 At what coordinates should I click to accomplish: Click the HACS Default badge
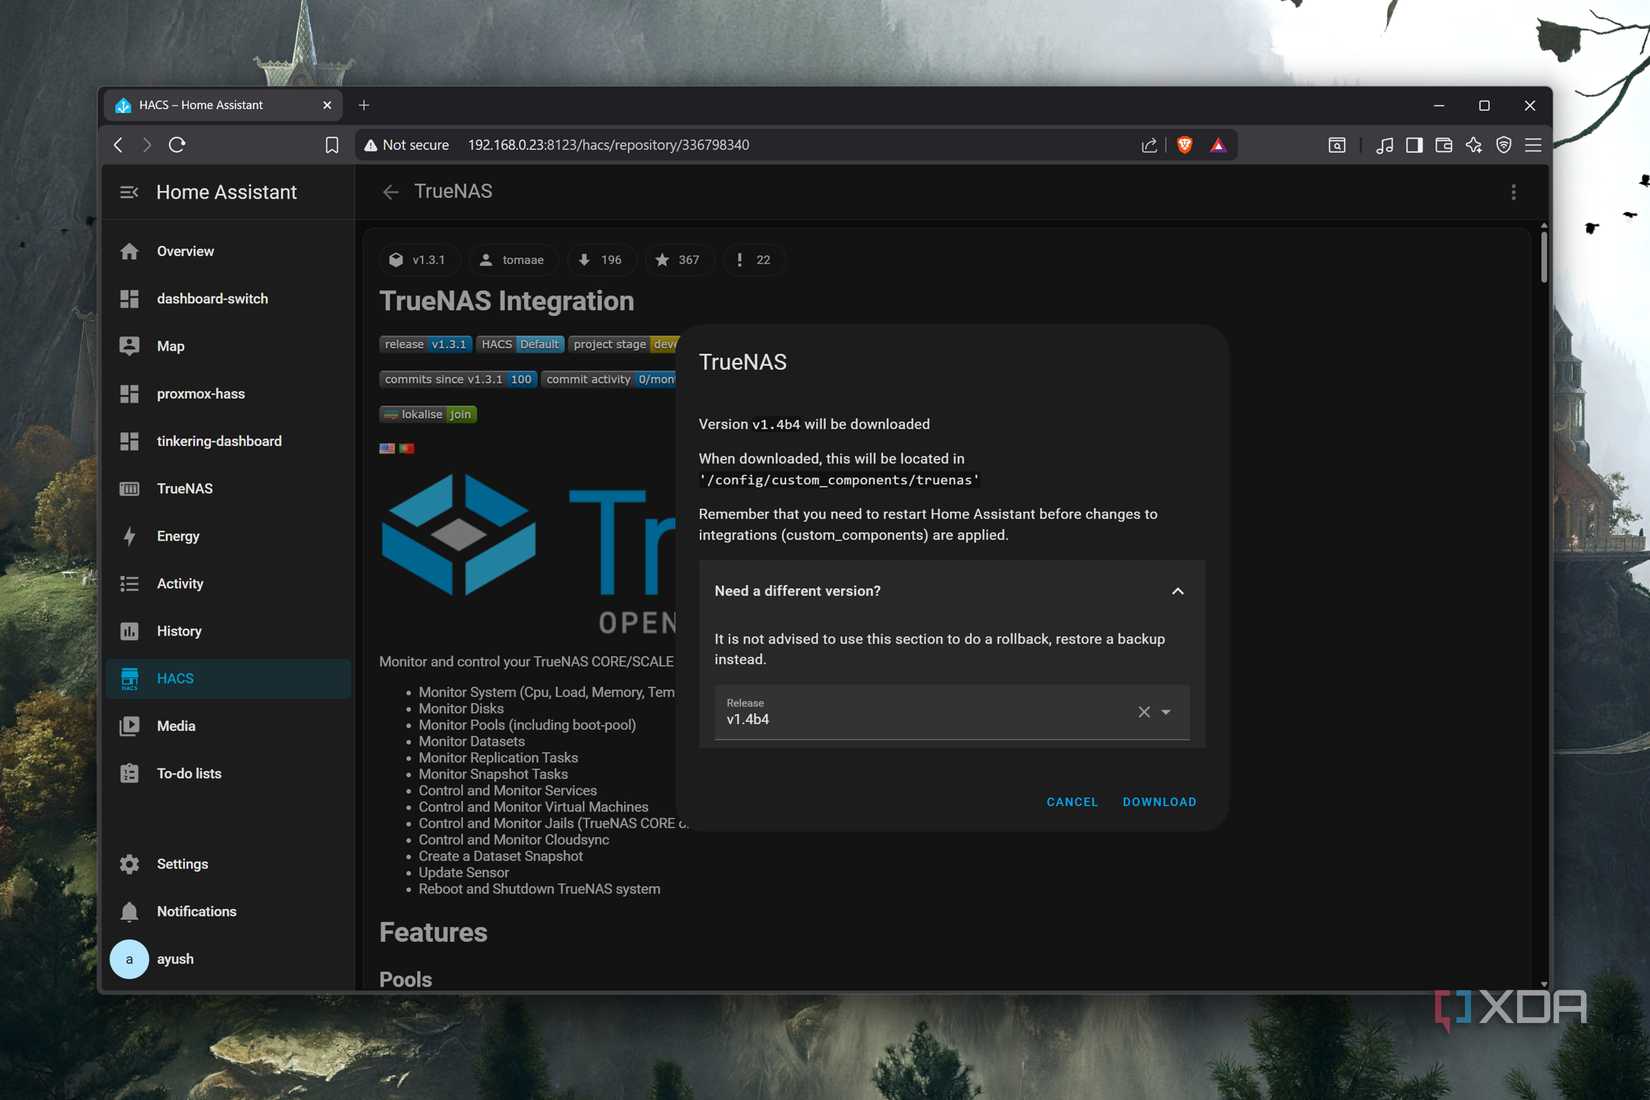(520, 344)
